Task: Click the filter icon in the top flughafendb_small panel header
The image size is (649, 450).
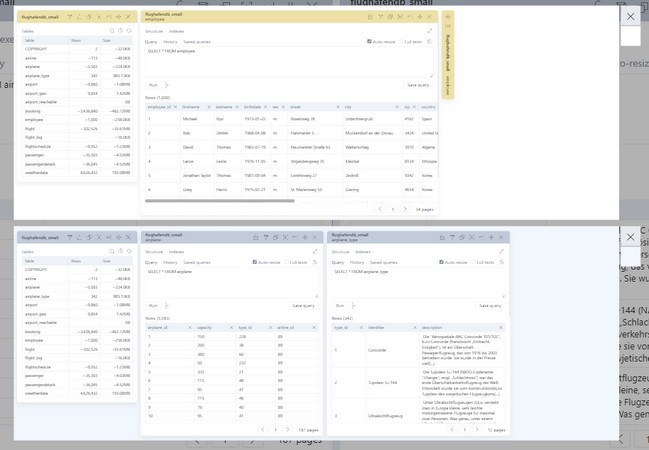Action: tap(70, 17)
